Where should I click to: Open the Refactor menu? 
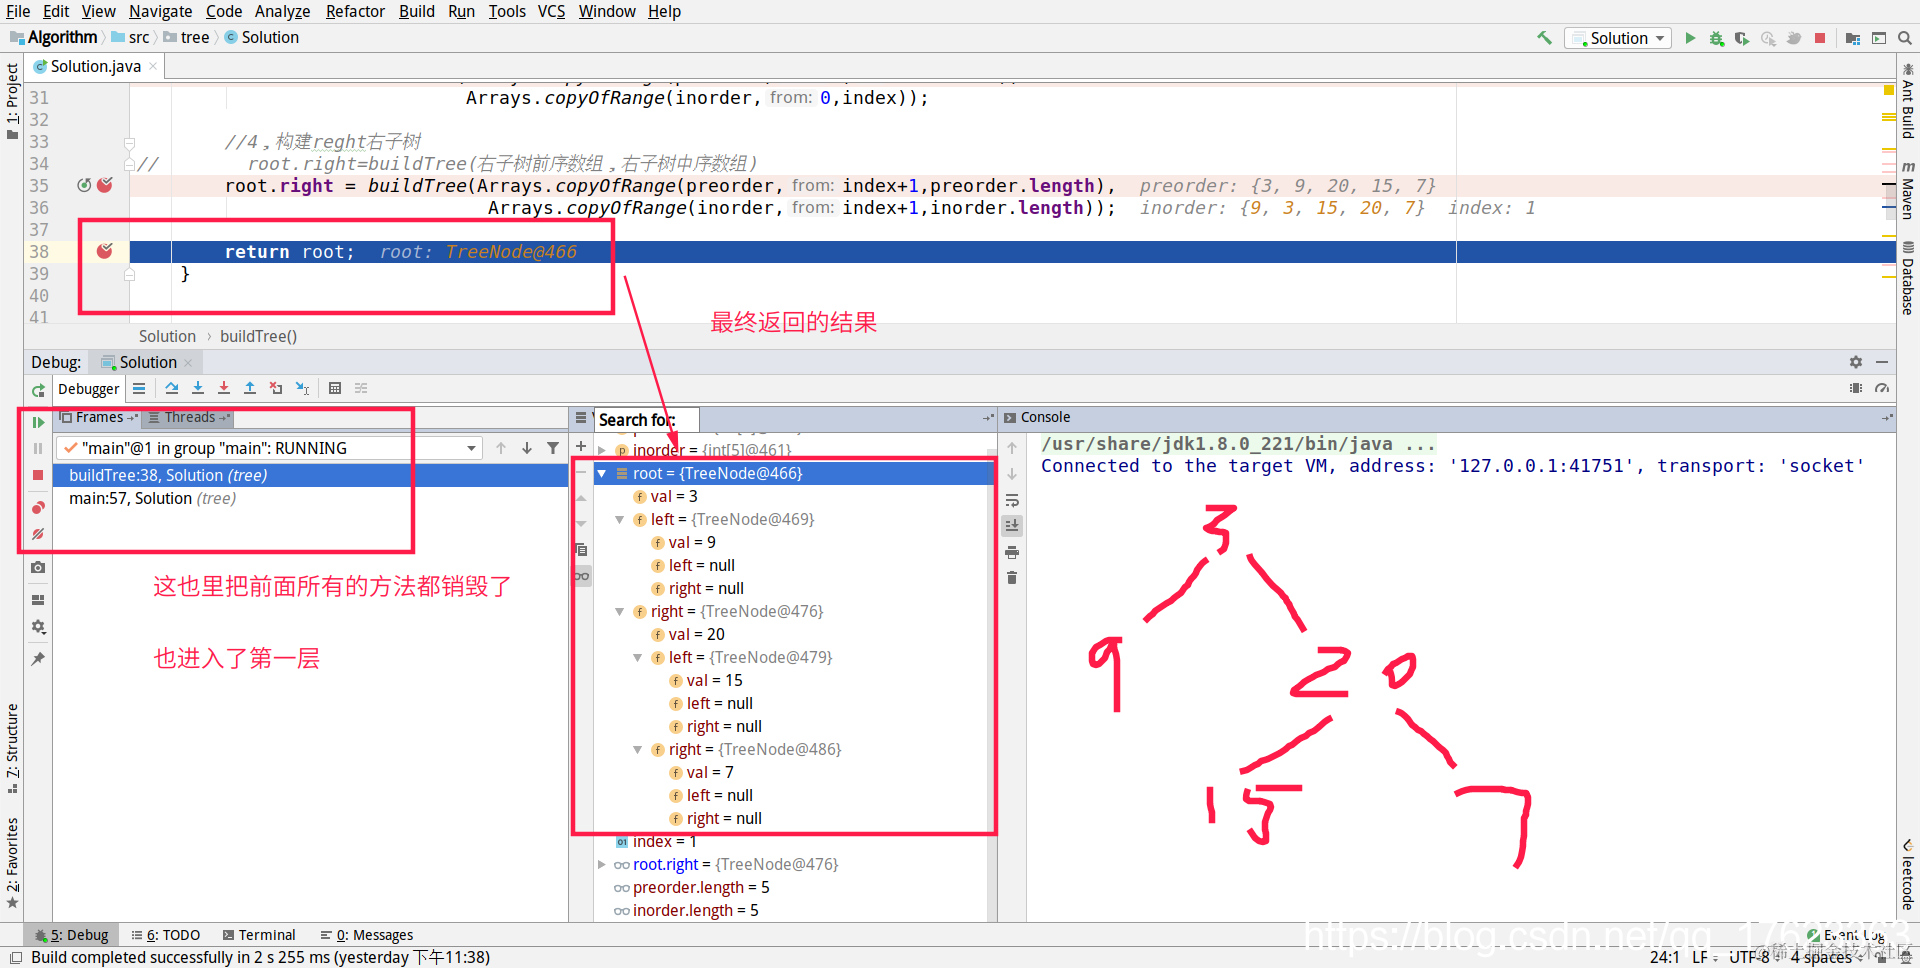[x=355, y=11]
